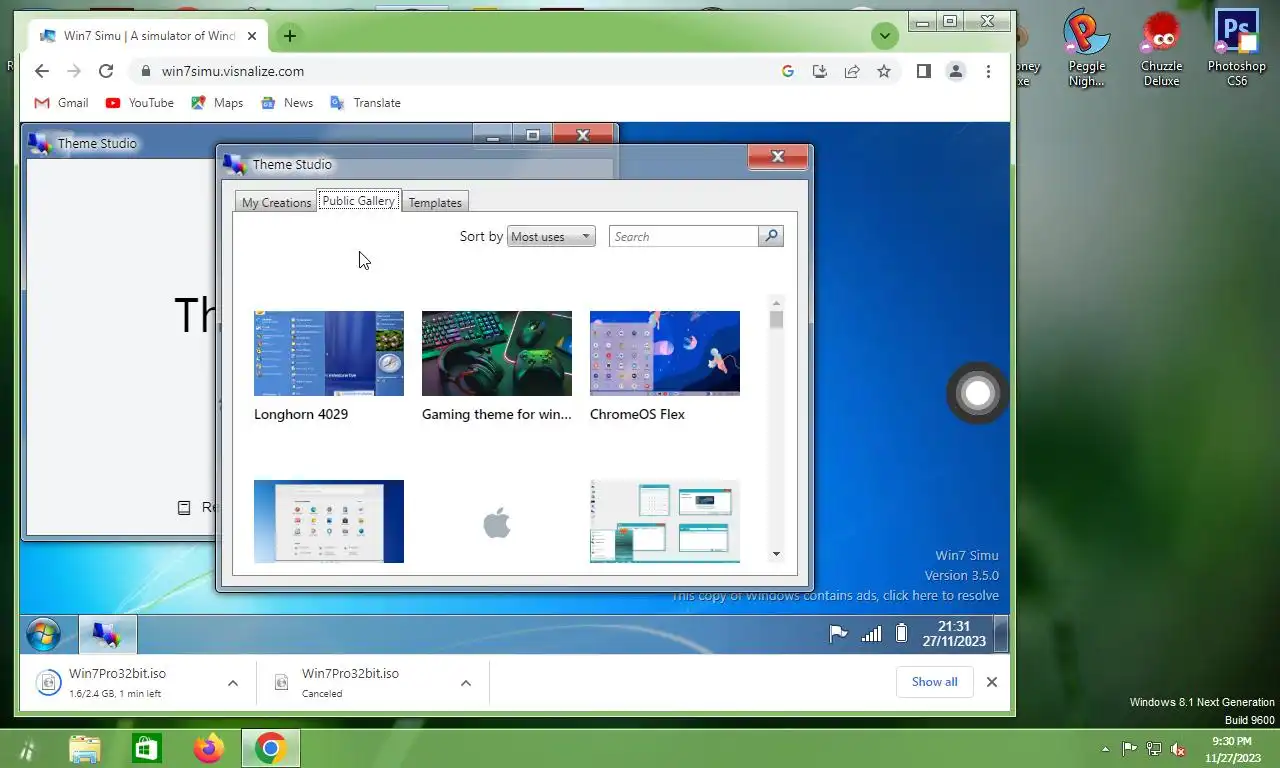This screenshot has height=768, width=1280.
Task: Click the install app icon in address bar
Action: 820,71
